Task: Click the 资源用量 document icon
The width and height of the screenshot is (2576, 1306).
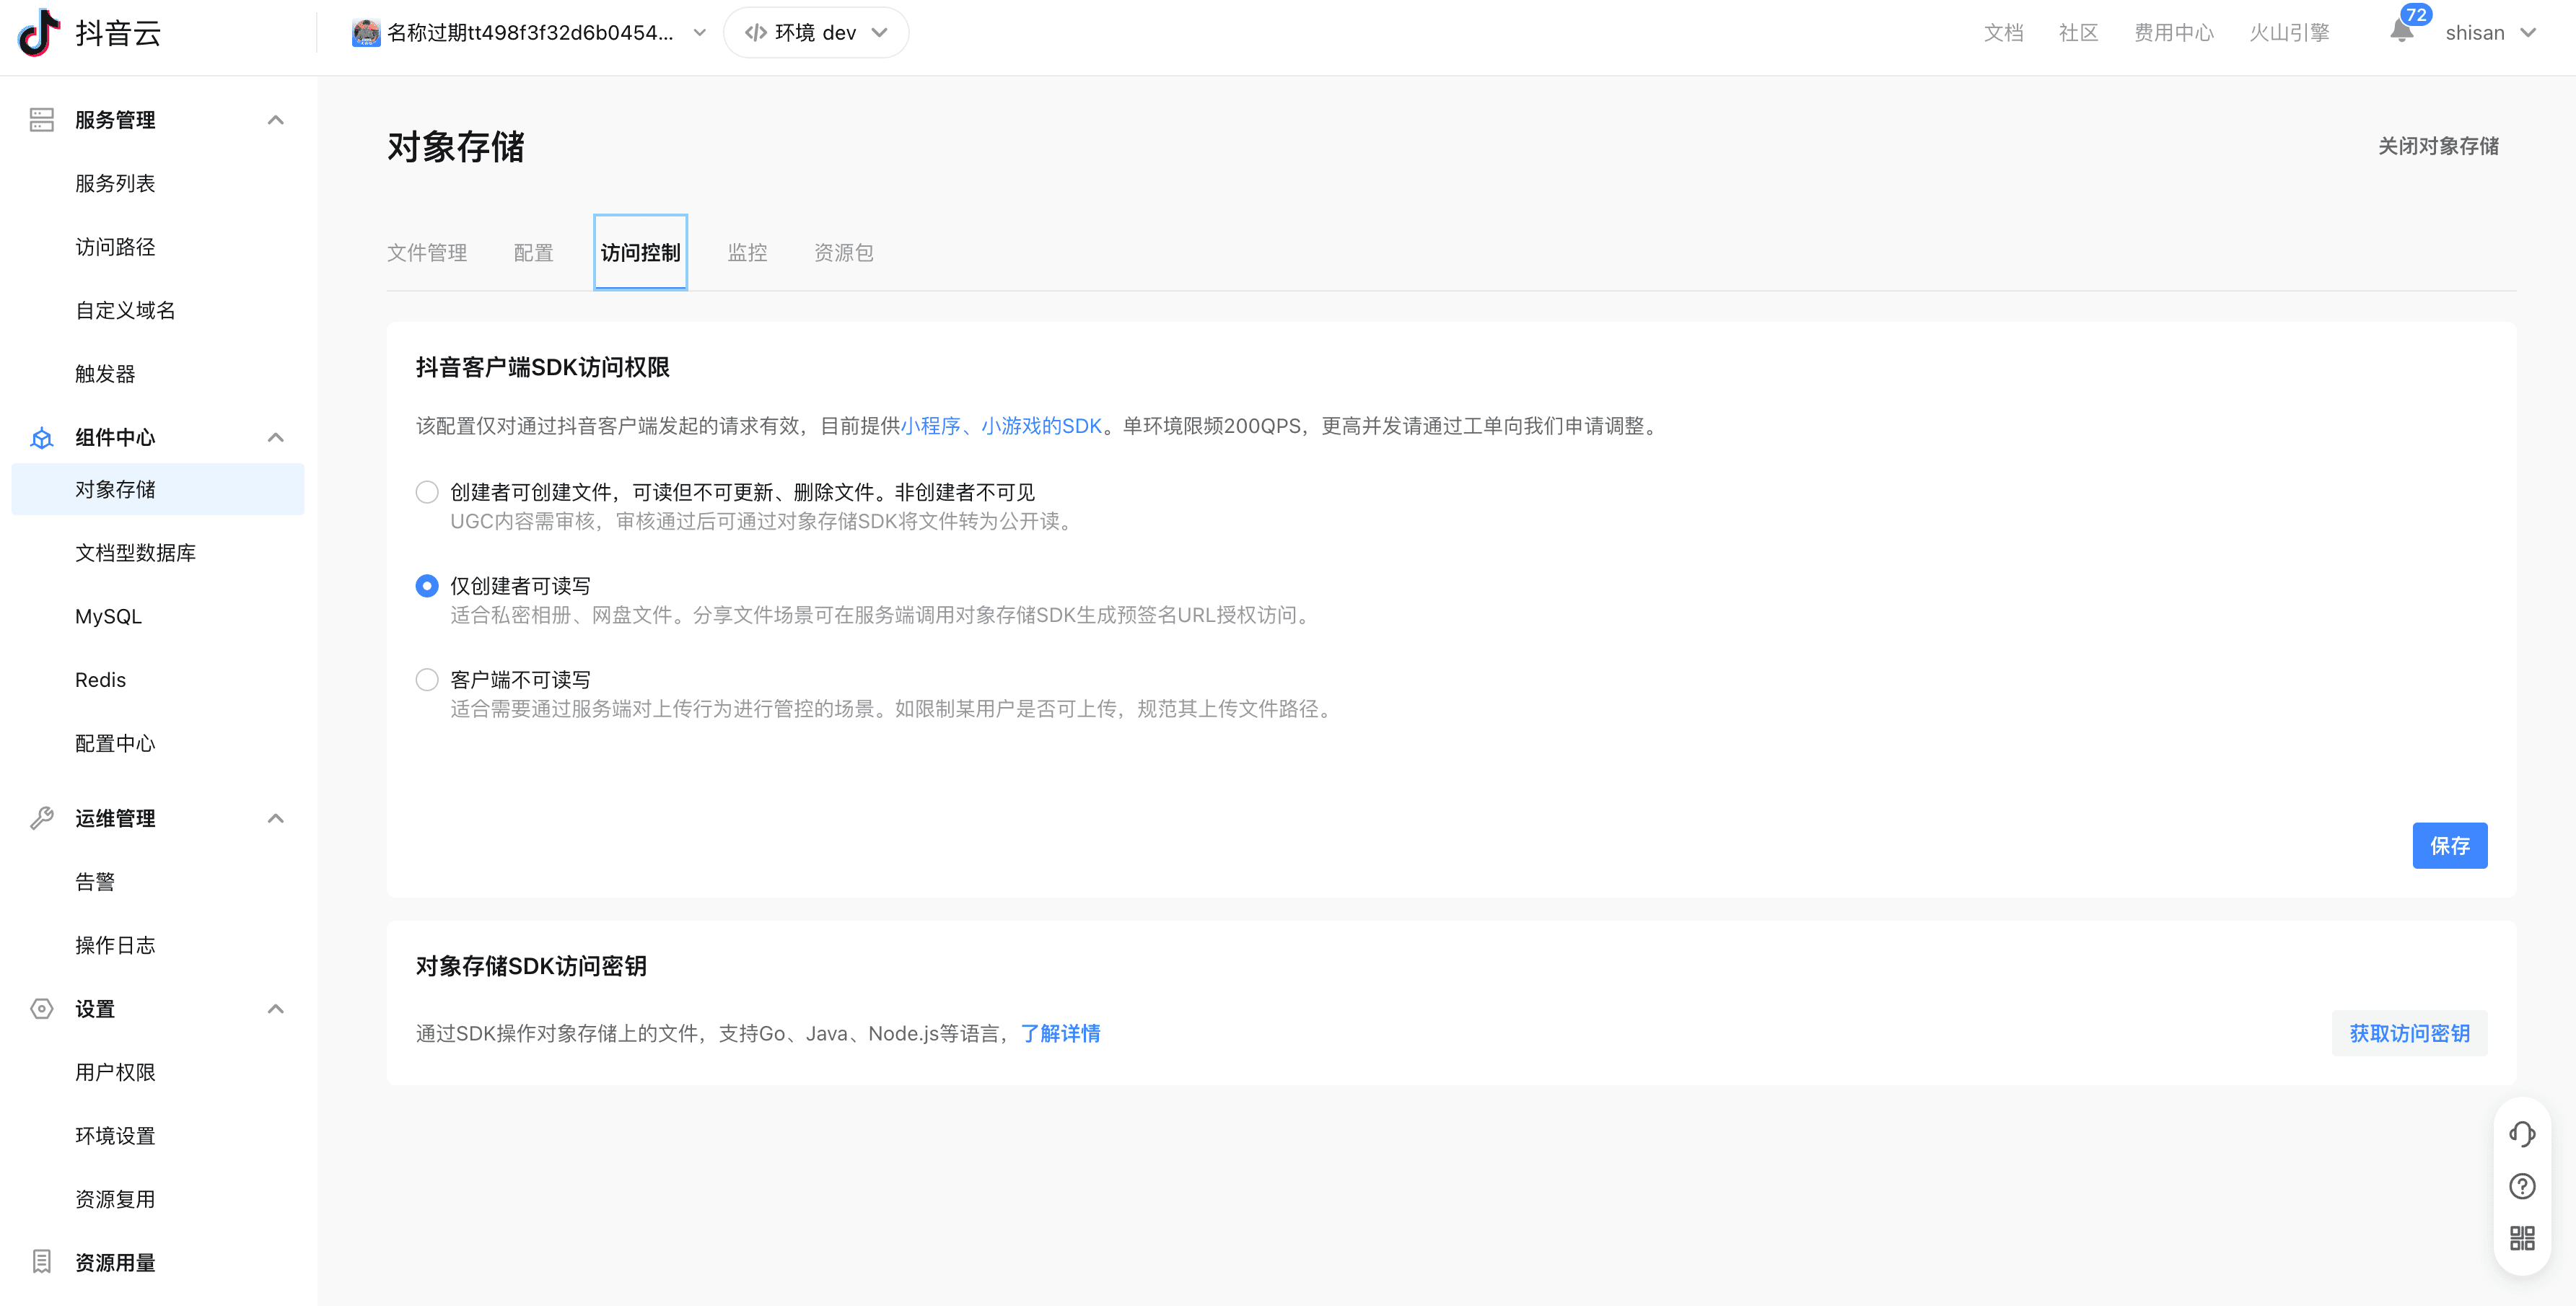Action: click(41, 1262)
